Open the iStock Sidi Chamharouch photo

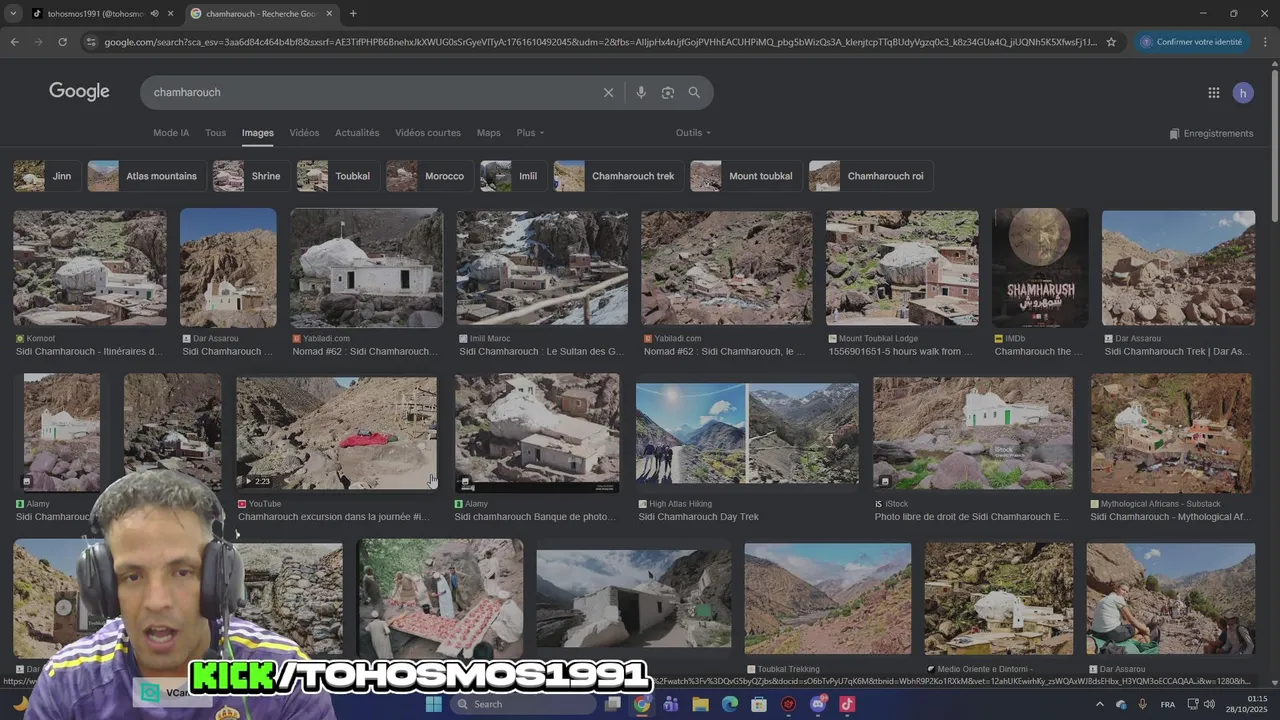973,433
